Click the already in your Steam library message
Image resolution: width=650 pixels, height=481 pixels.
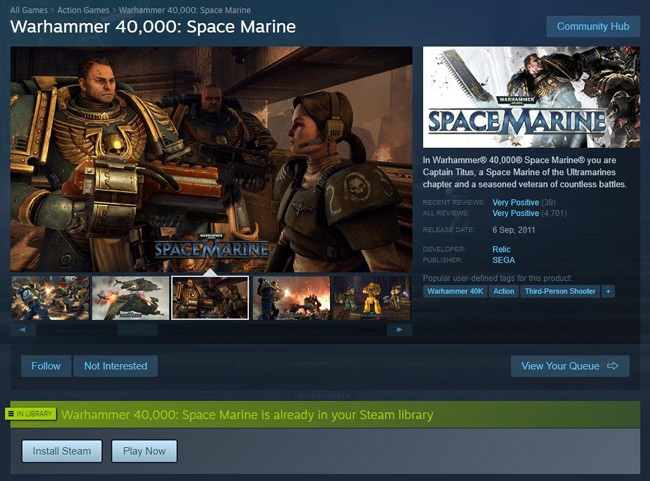[247, 415]
